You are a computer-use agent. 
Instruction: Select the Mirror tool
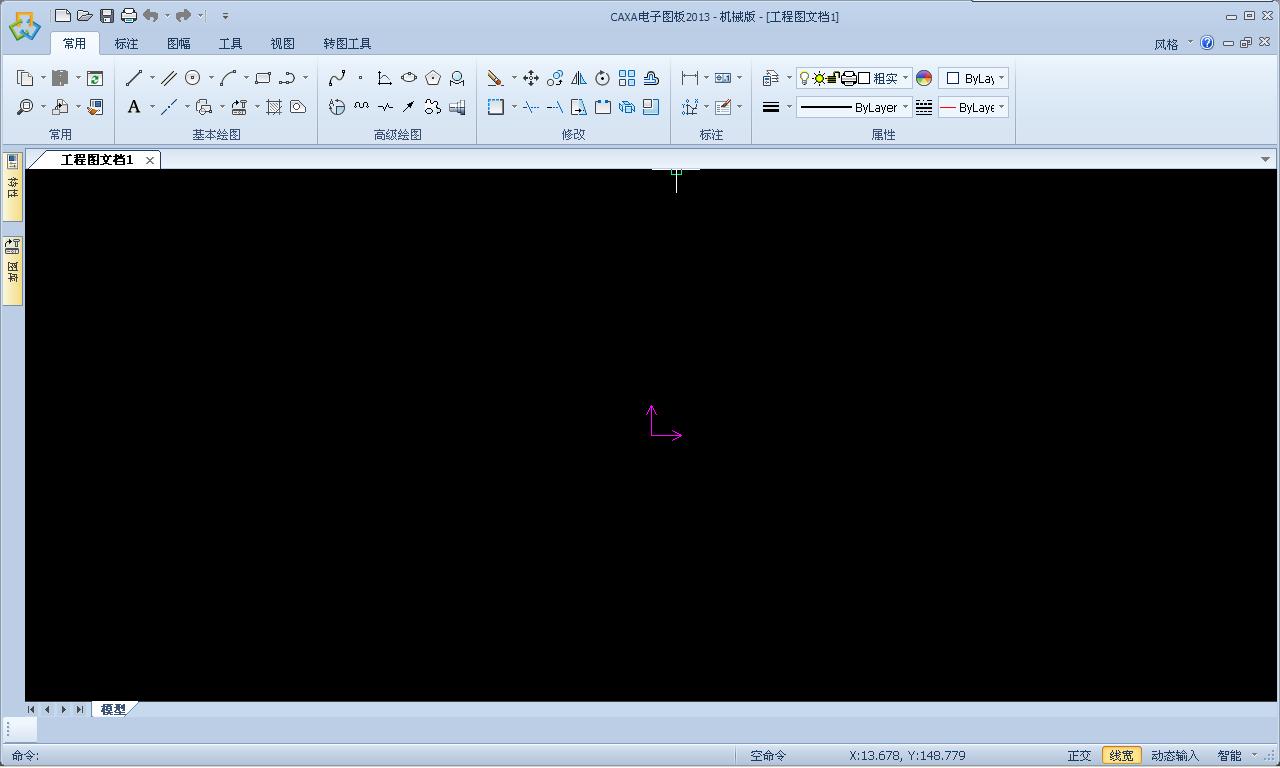pos(579,78)
